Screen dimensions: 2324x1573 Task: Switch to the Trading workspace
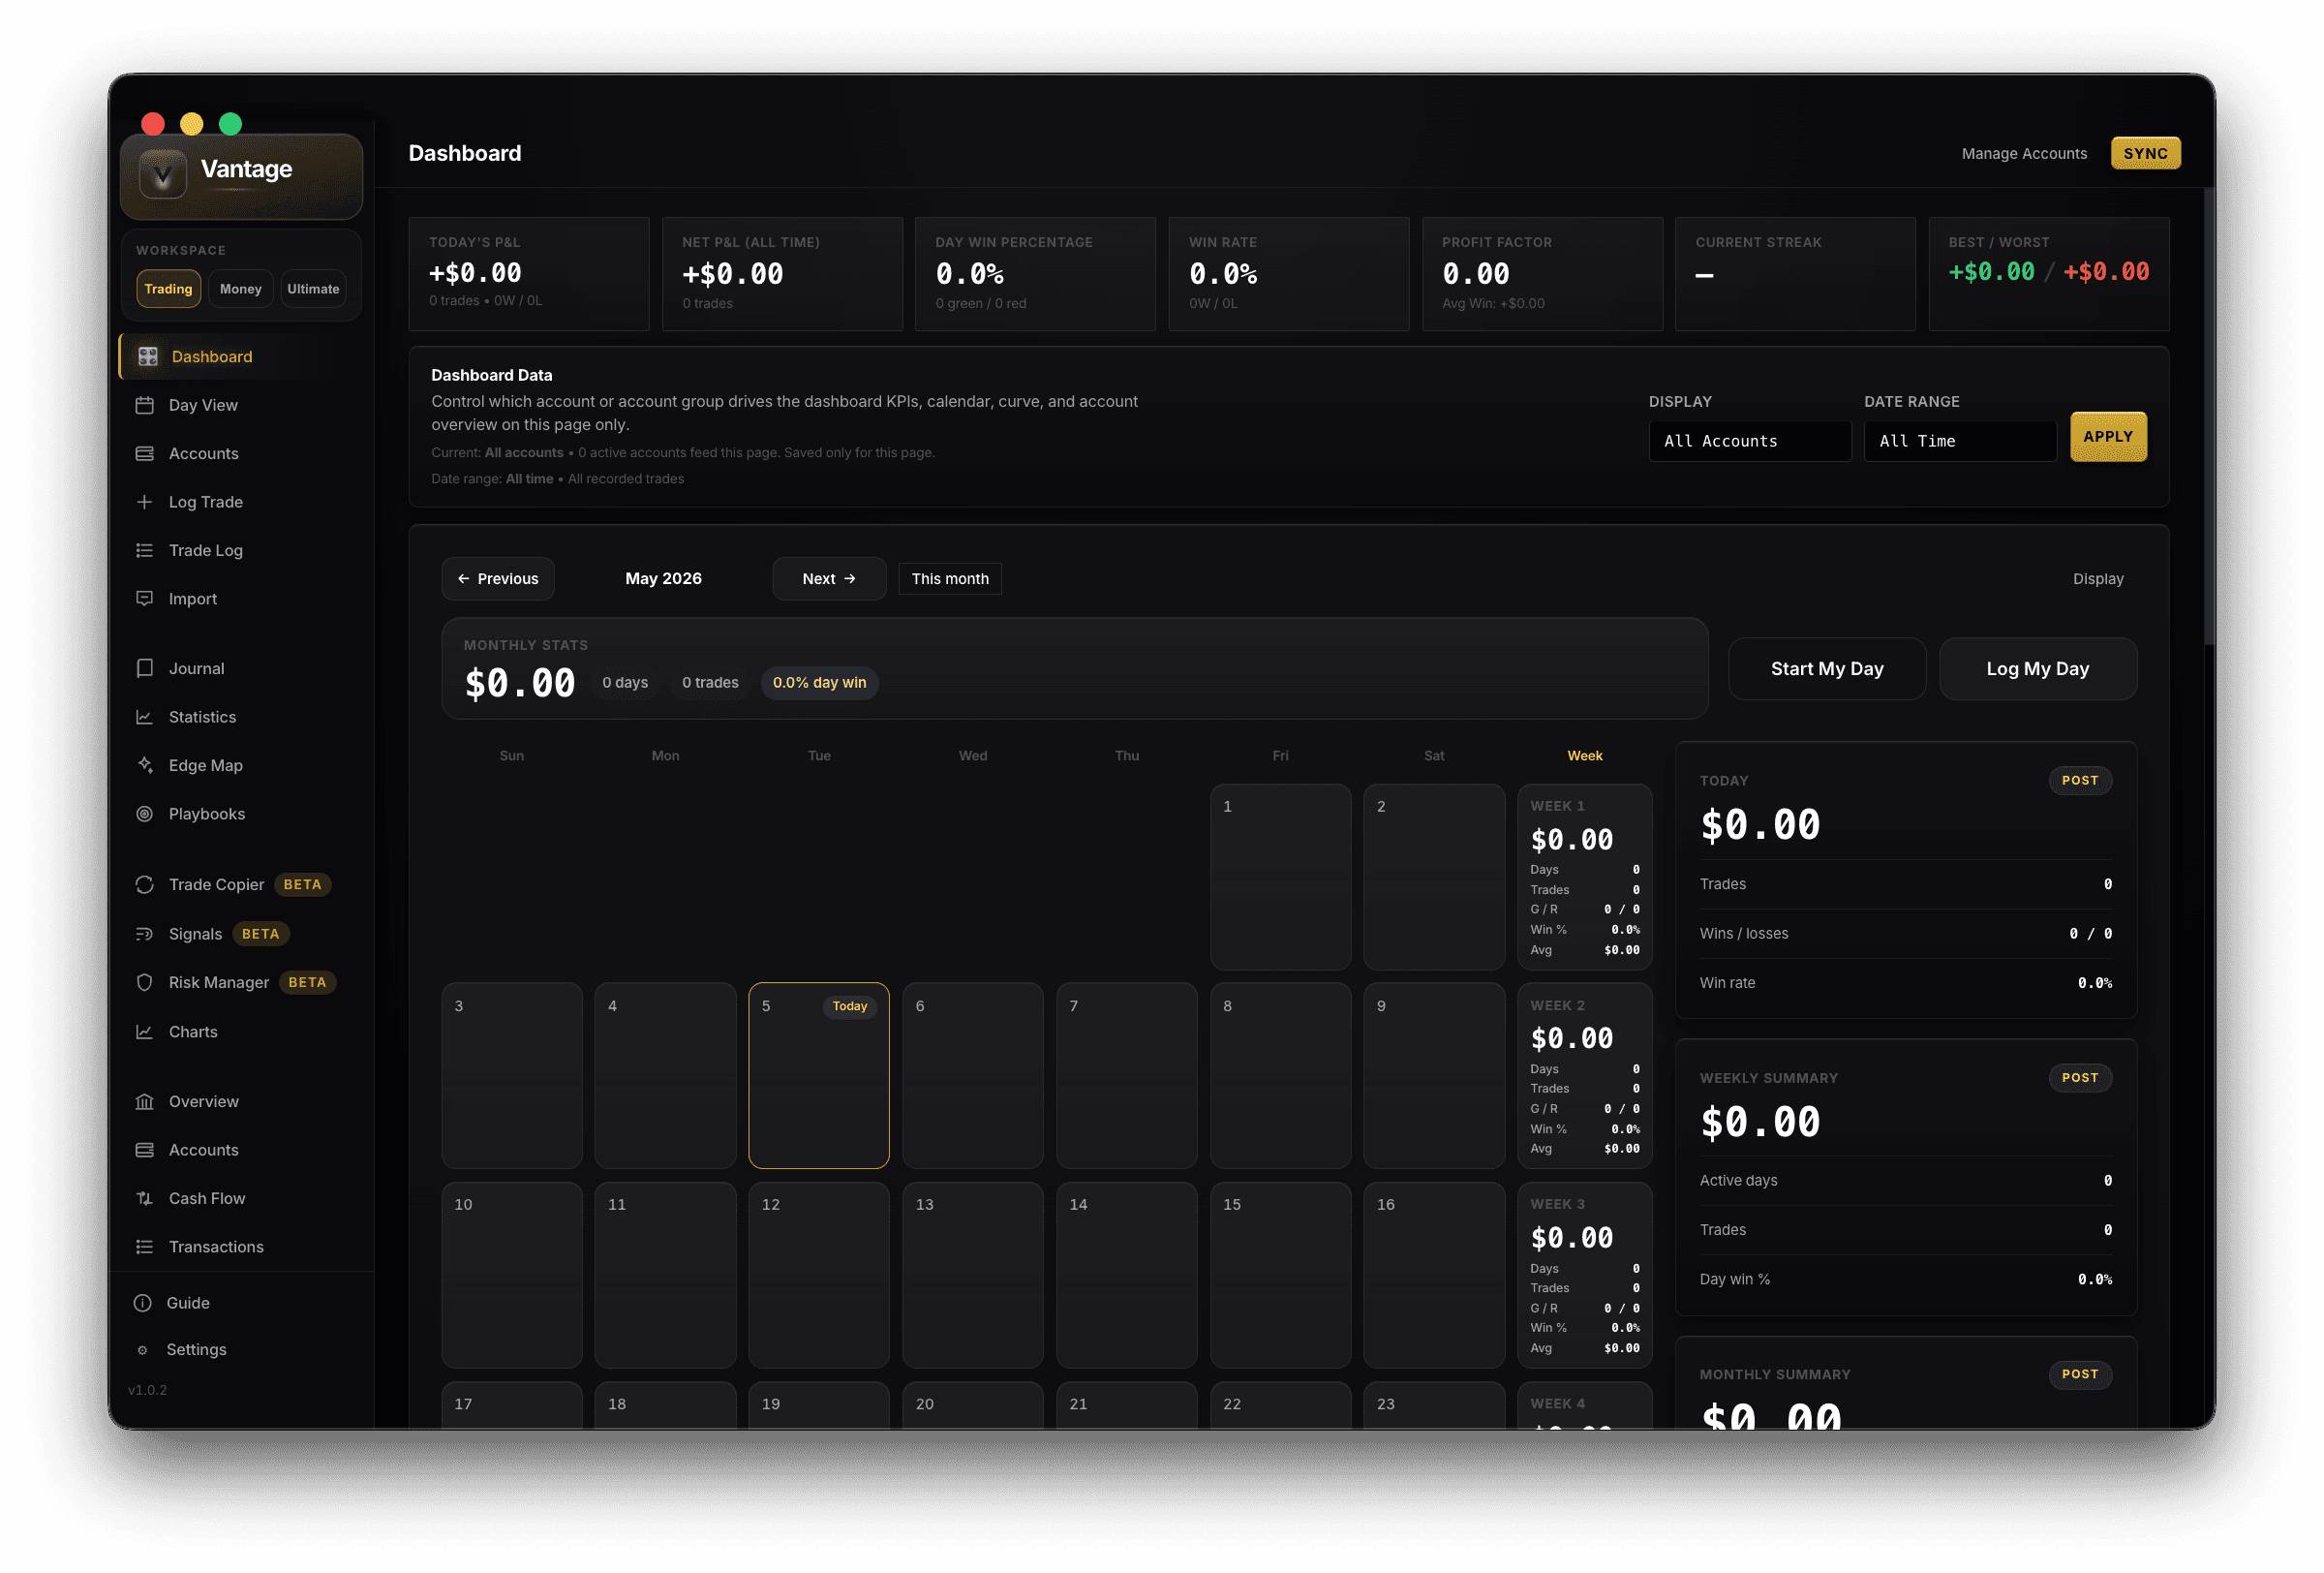[x=168, y=289]
